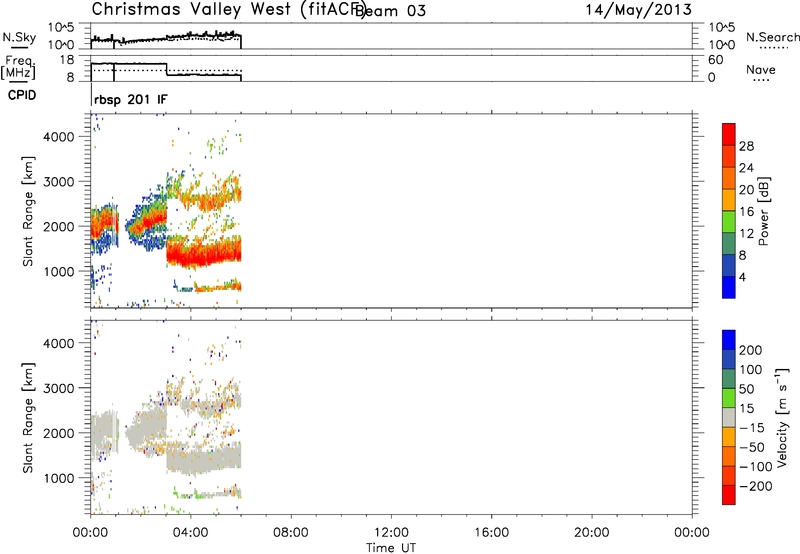Screen dimensions: 800x554
Task: Select the "Freq. [MHz]" axis label
Action: point(18,68)
